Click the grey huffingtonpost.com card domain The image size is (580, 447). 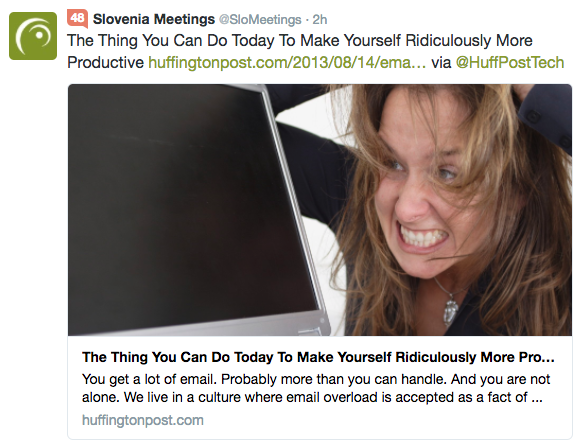(x=143, y=420)
